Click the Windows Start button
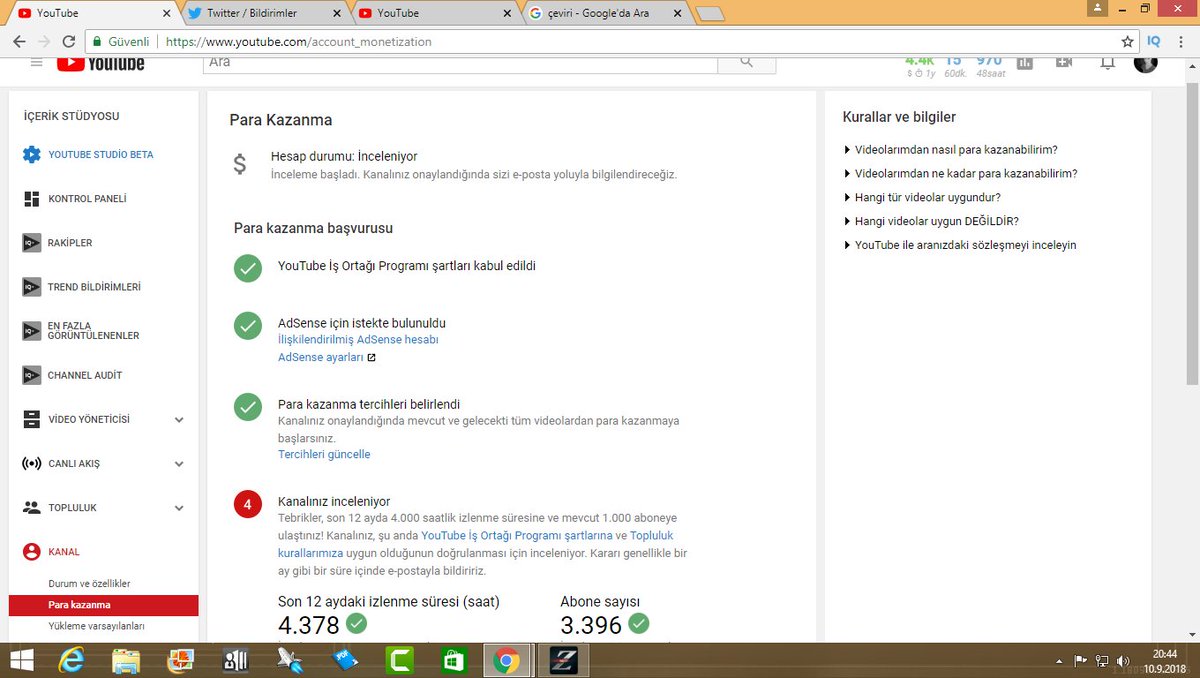1200x678 pixels. pyautogui.click(x=21, y=660)
